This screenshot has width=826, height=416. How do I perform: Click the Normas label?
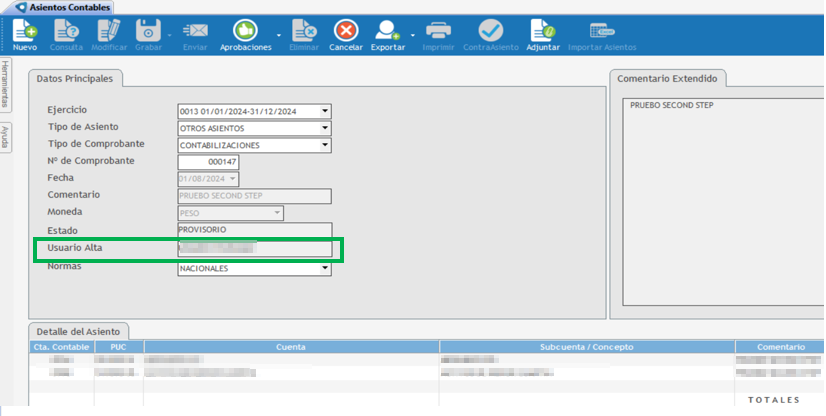(x=64, y=266)
